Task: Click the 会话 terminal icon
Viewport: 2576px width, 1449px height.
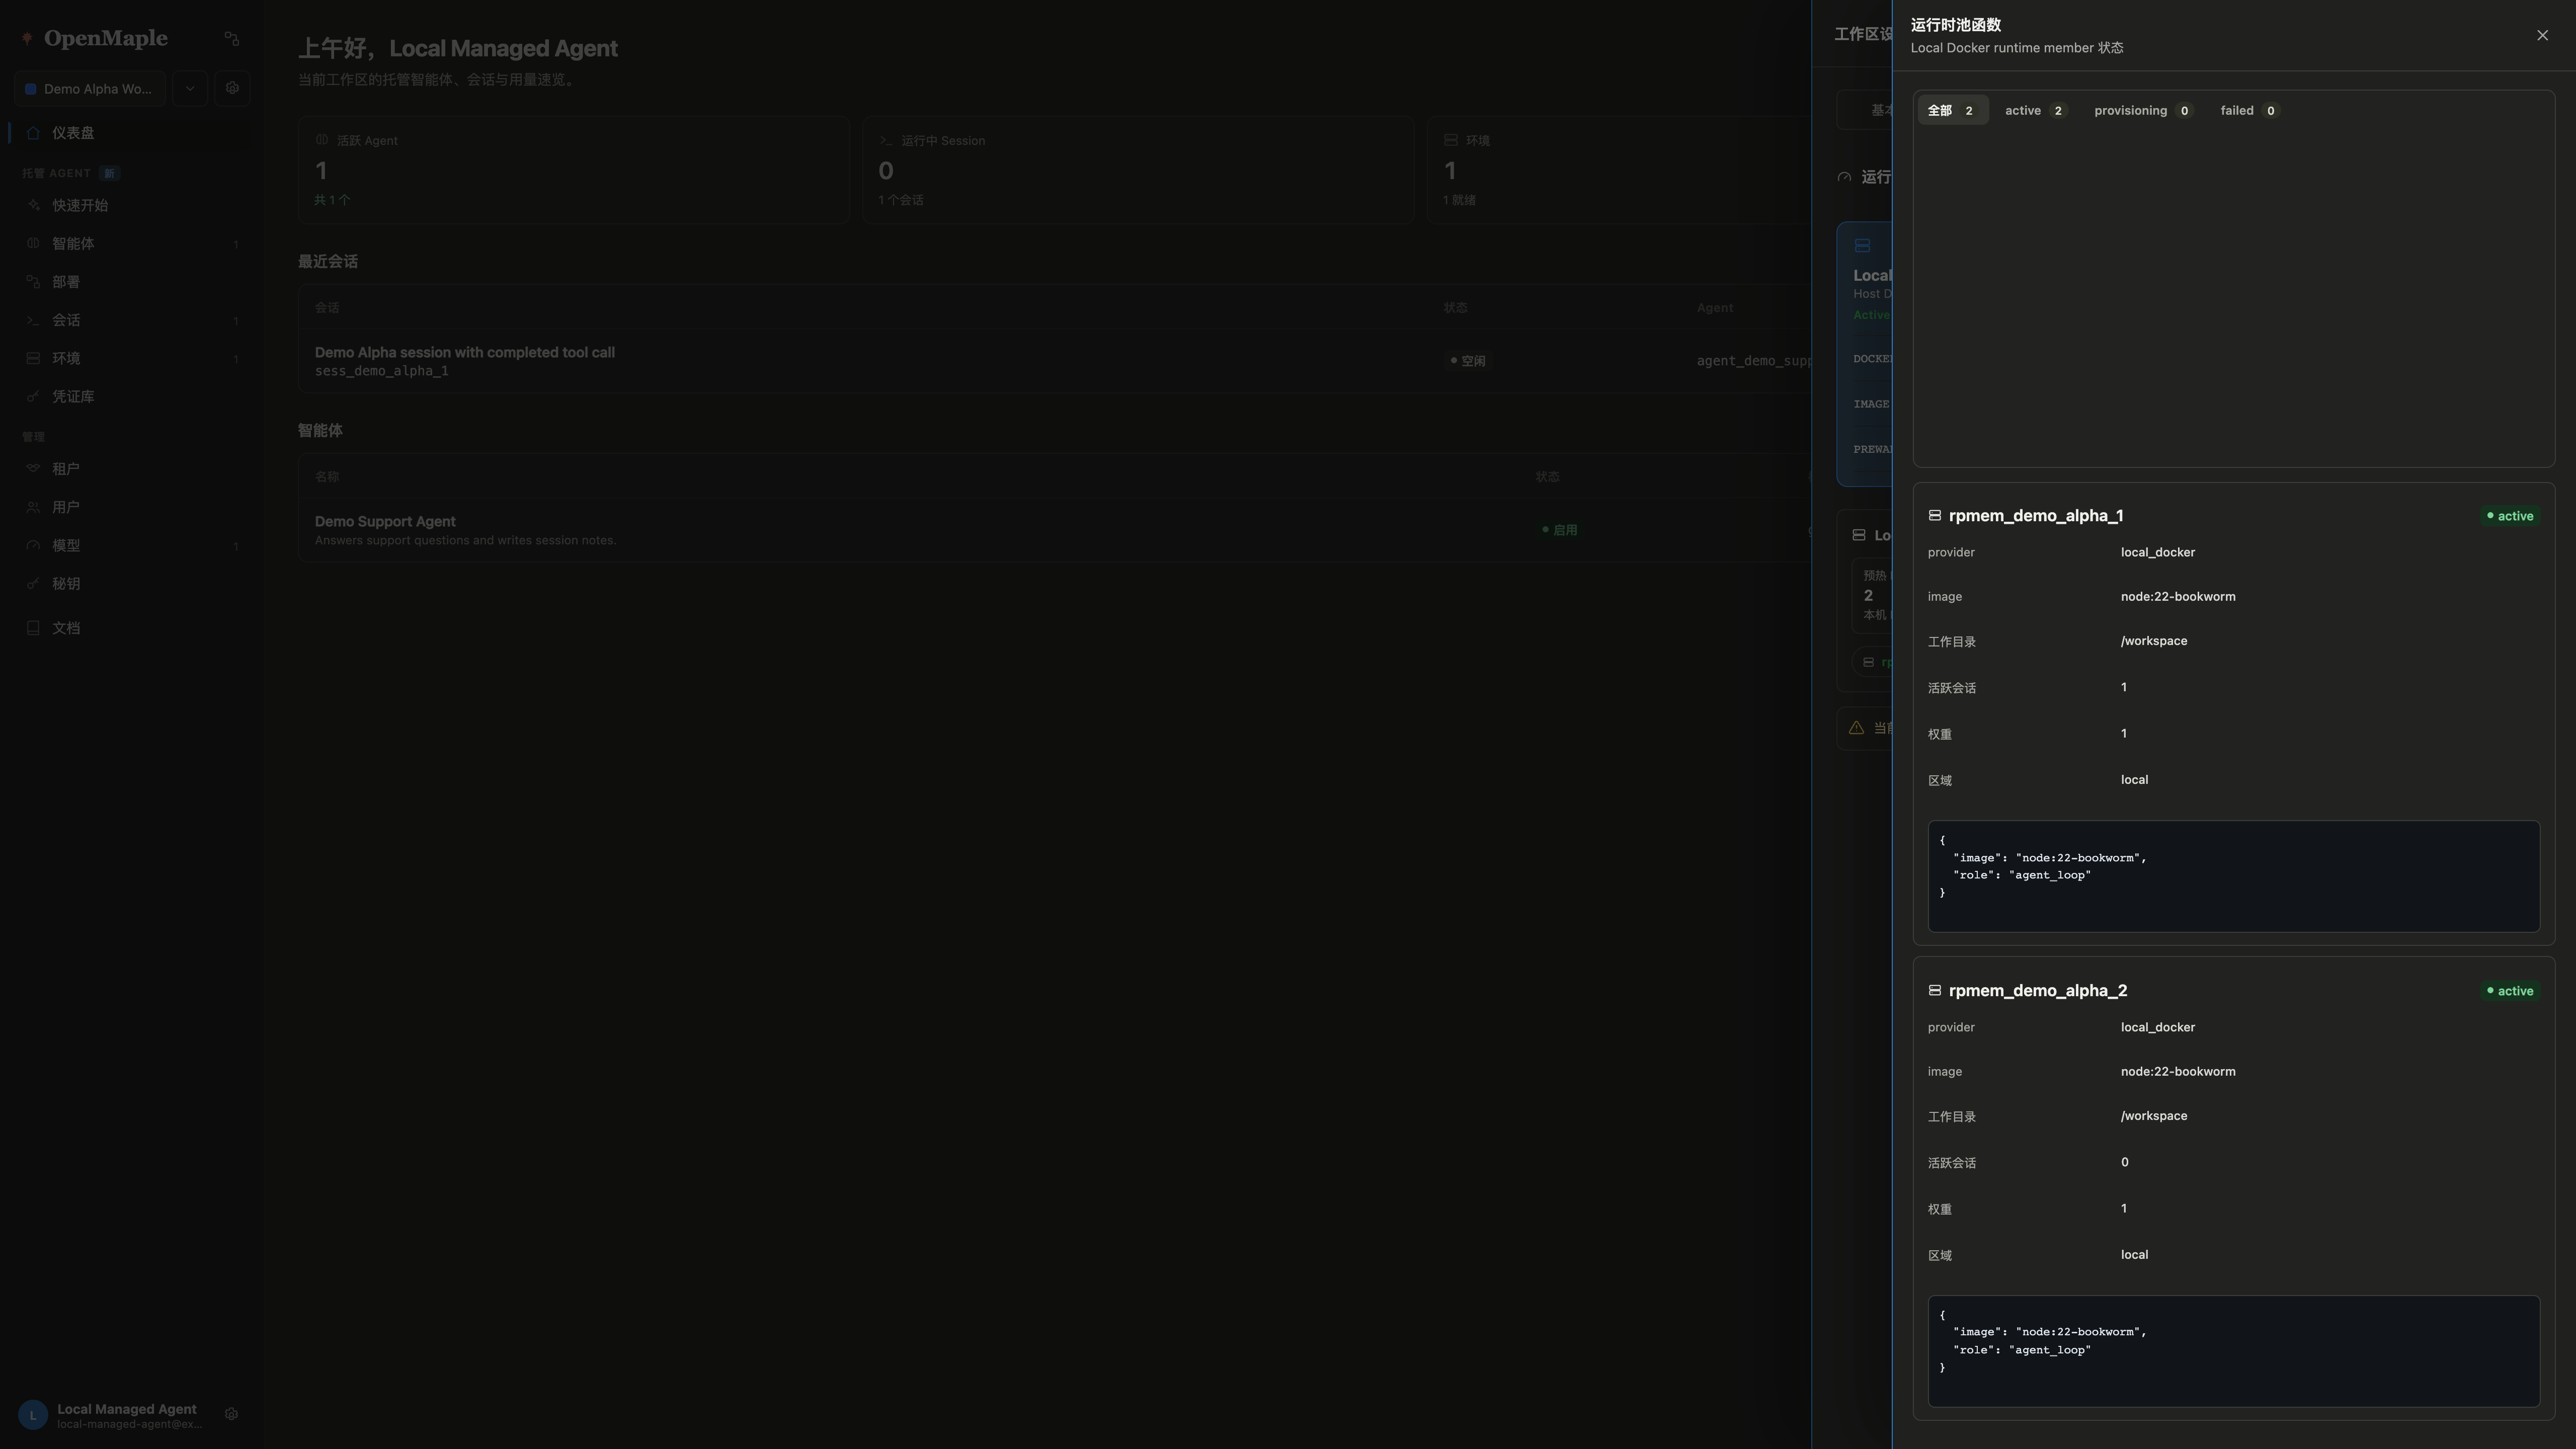Action: tap(33, 320)
